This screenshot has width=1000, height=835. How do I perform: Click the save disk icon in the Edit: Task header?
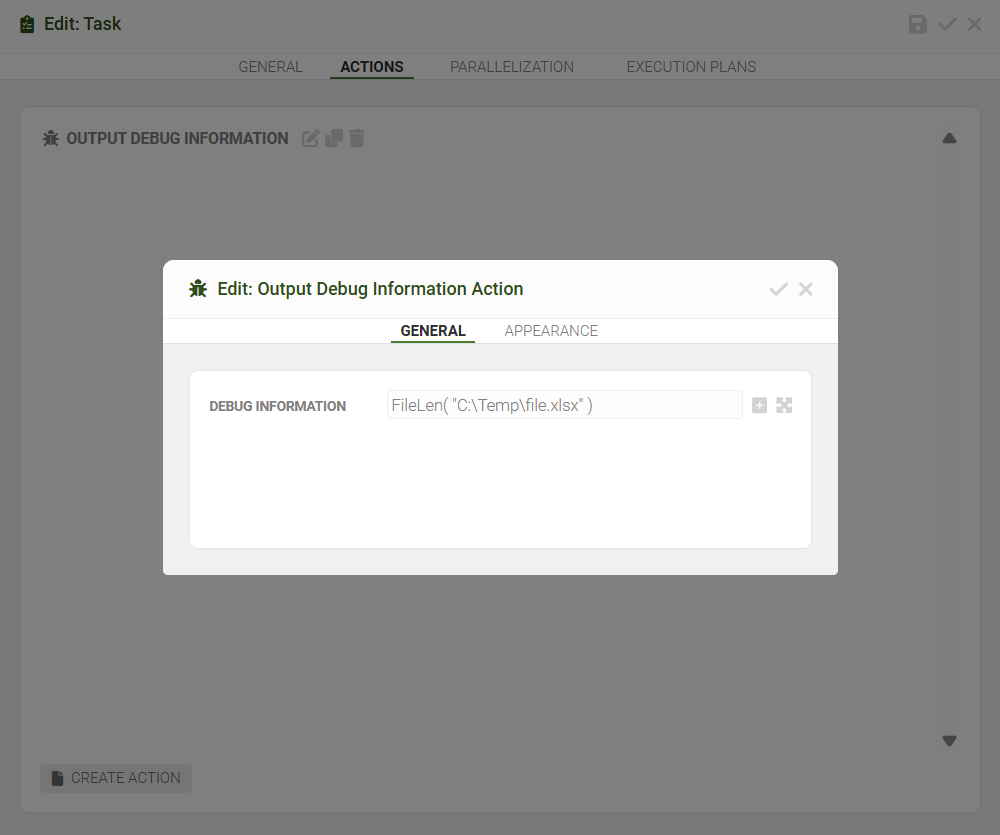[x=918, y=24]
